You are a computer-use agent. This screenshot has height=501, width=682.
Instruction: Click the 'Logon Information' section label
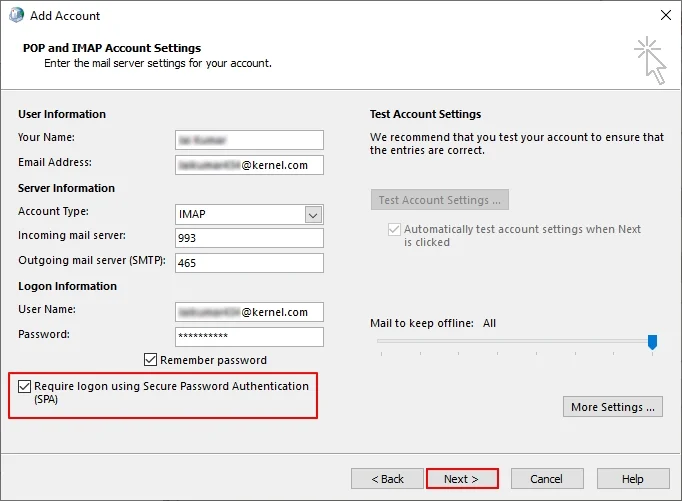click(x=67, y=286)
